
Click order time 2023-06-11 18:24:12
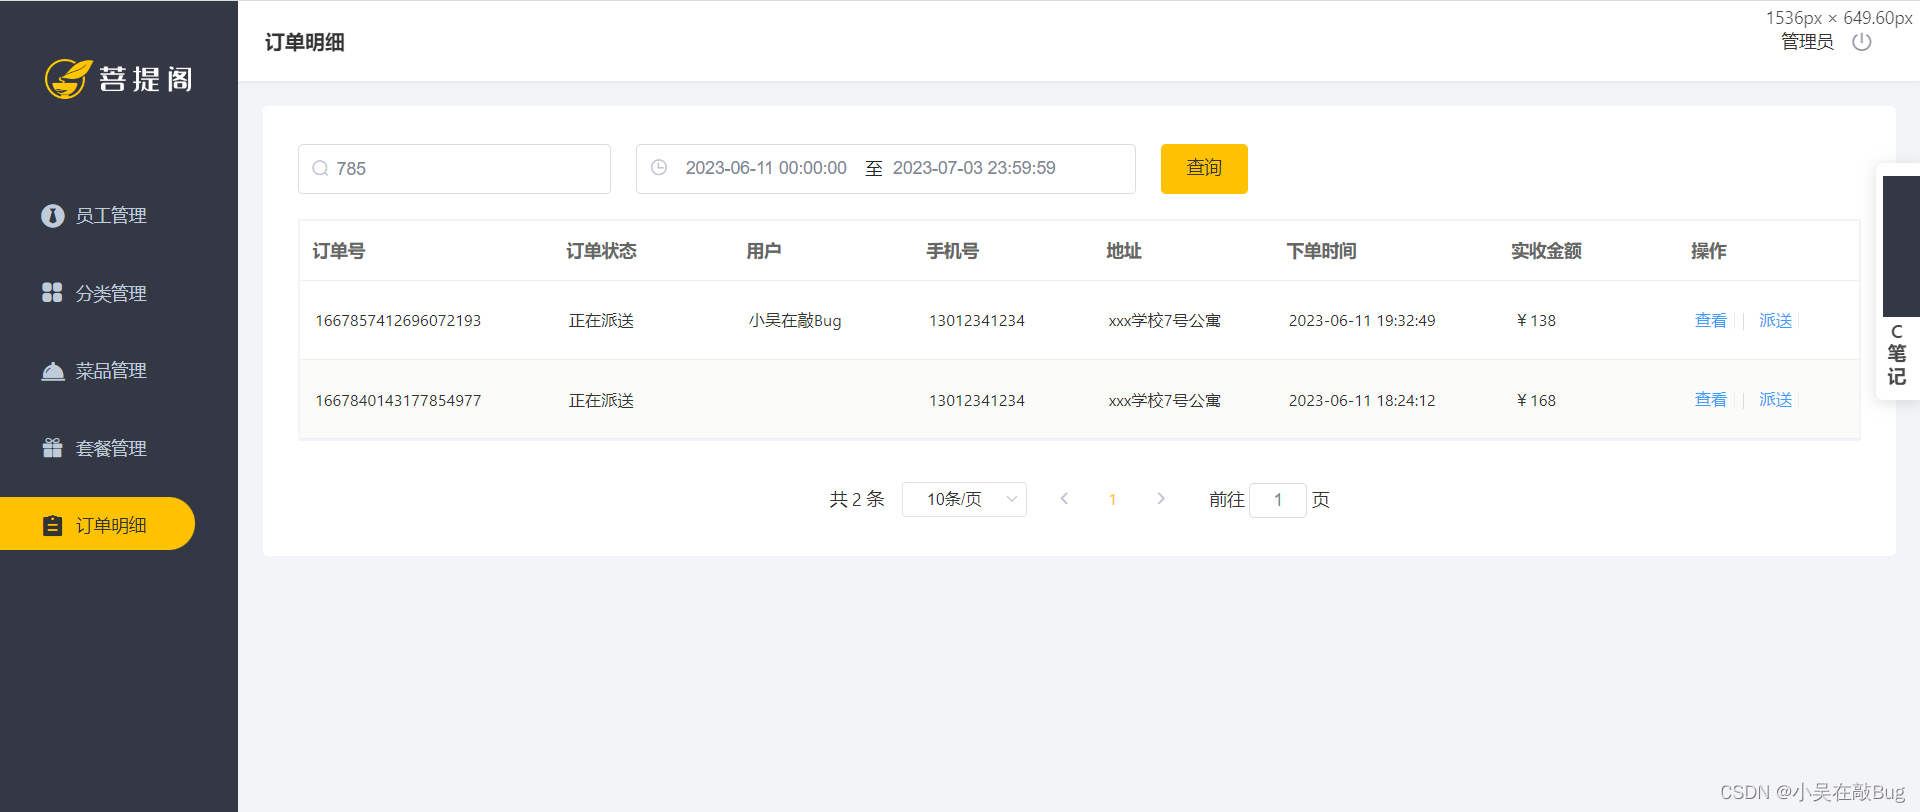1362,400
